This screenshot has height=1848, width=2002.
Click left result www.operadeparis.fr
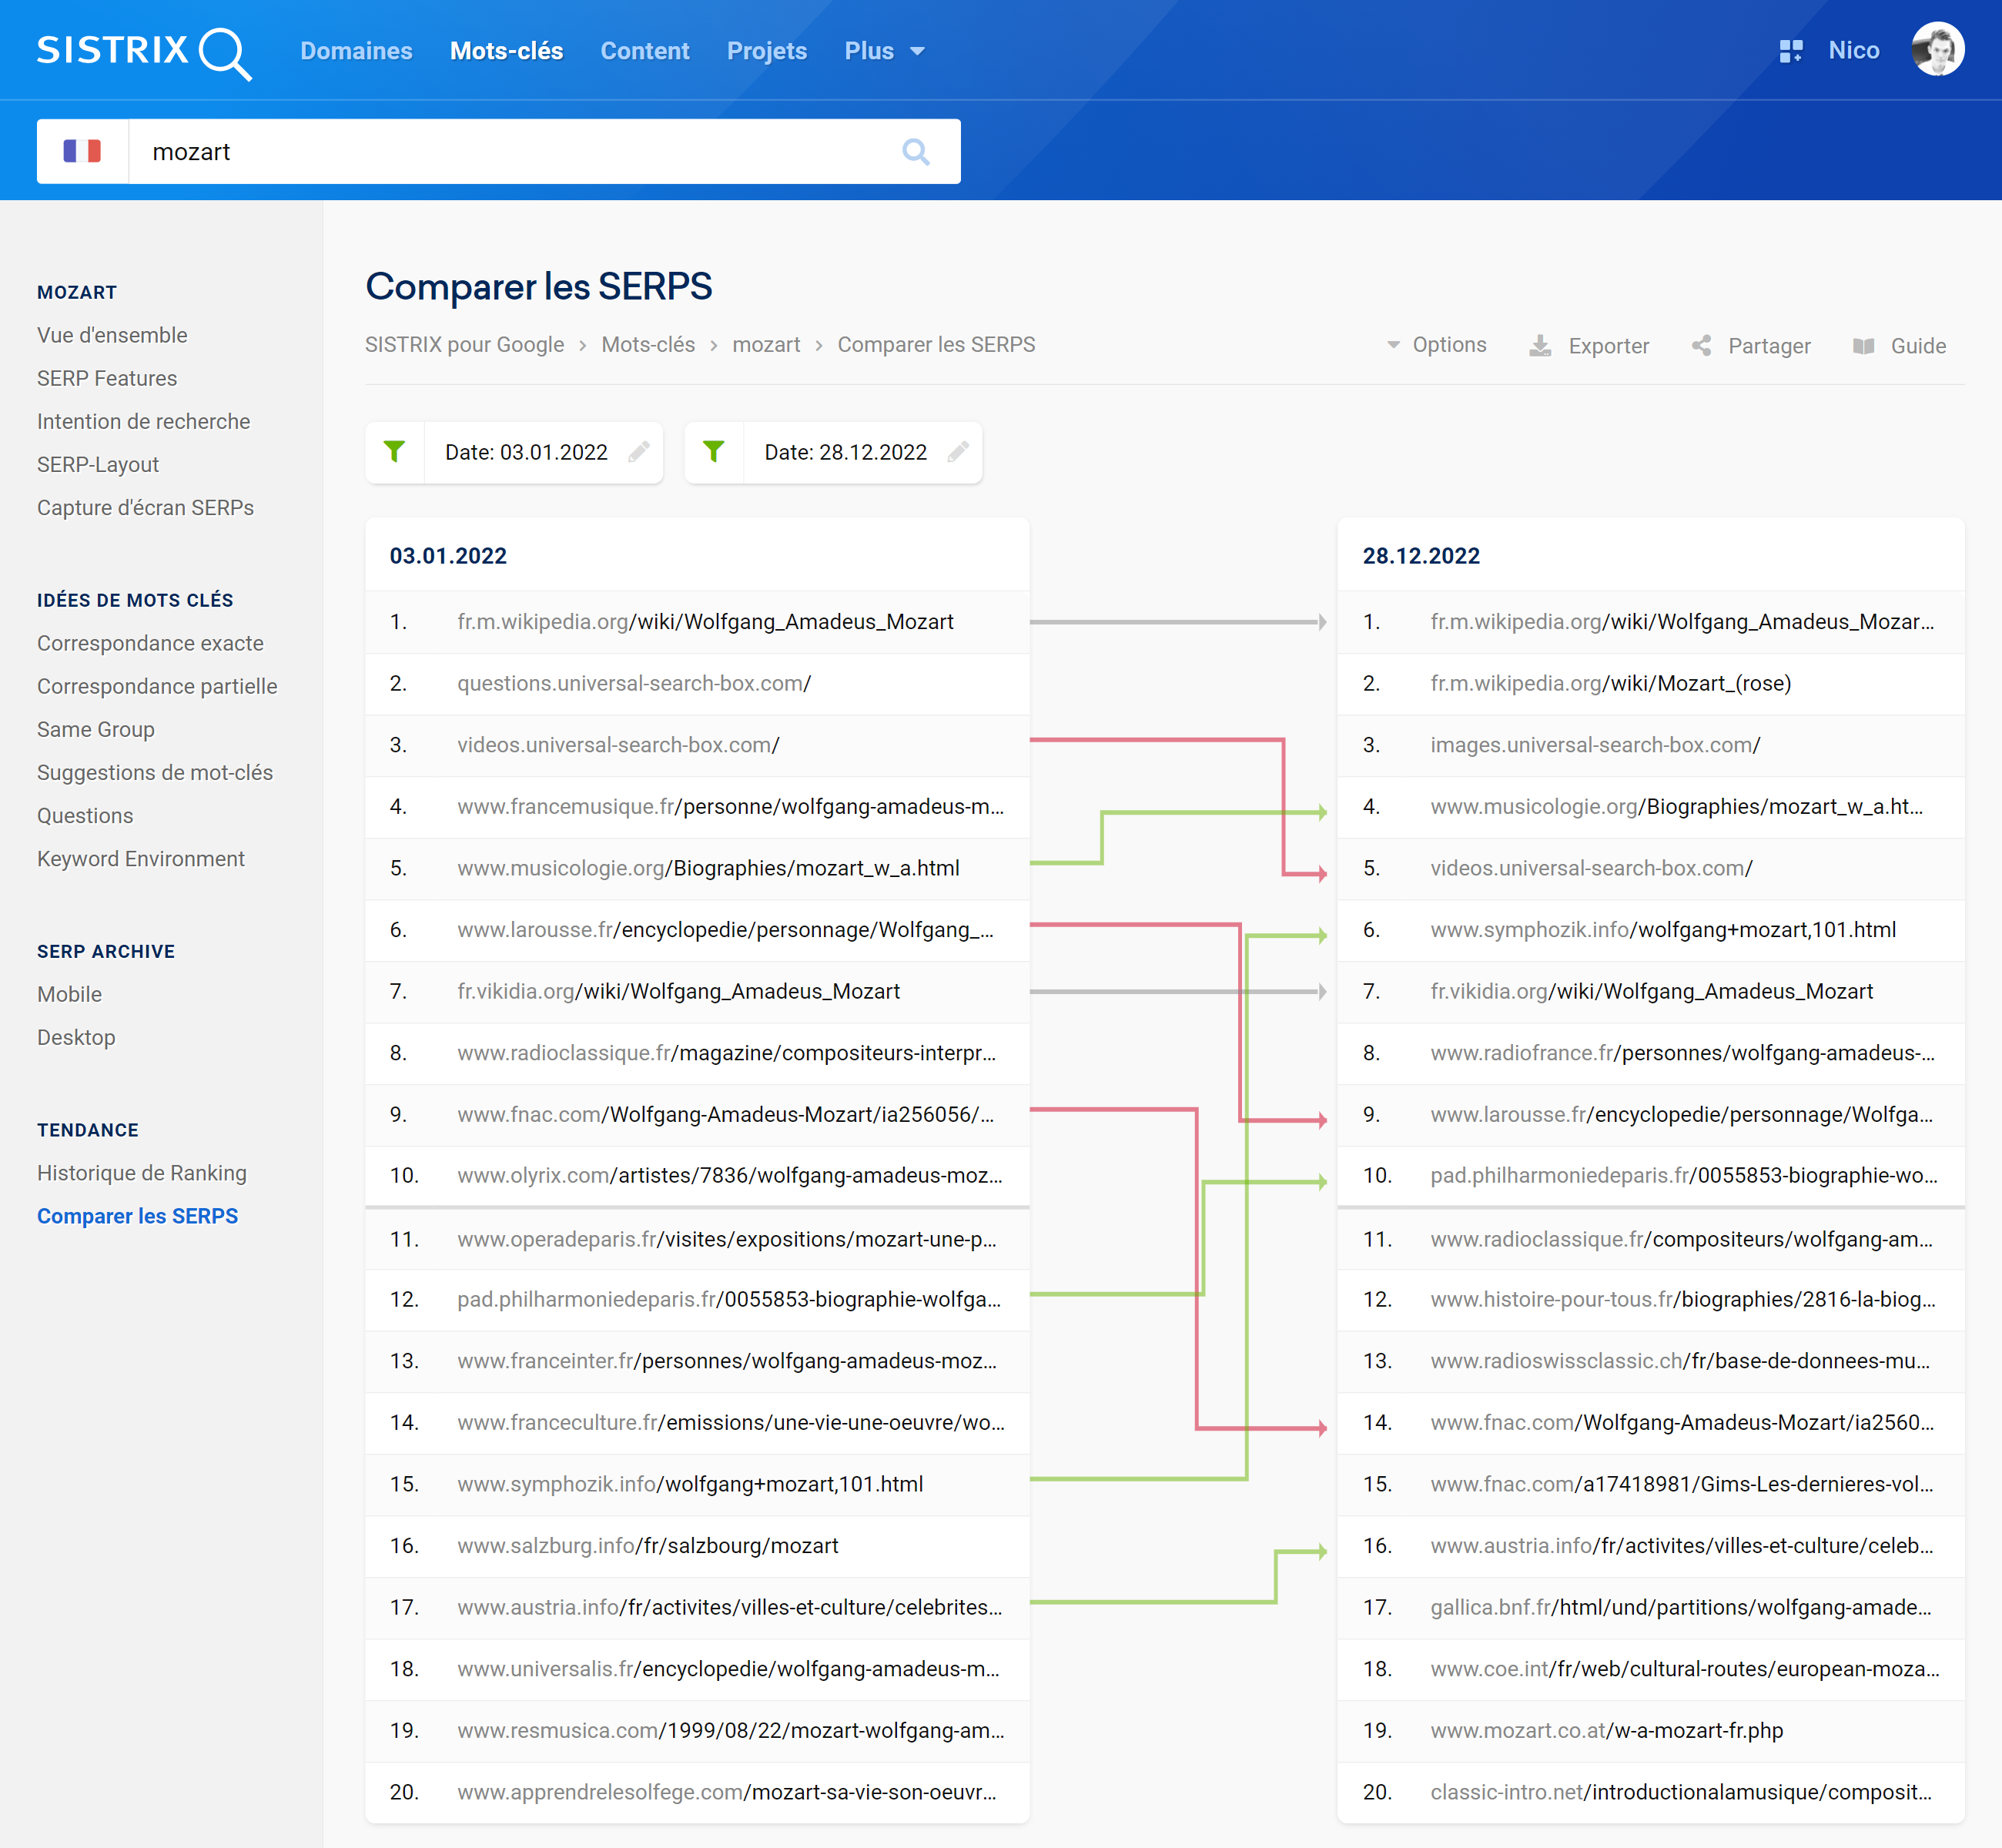pos(727,1239)
